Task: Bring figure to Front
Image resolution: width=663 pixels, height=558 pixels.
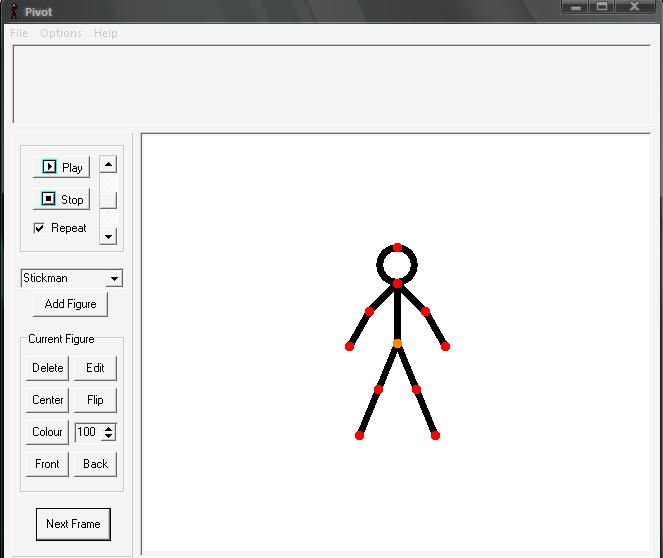Action: tap(47, 464)
